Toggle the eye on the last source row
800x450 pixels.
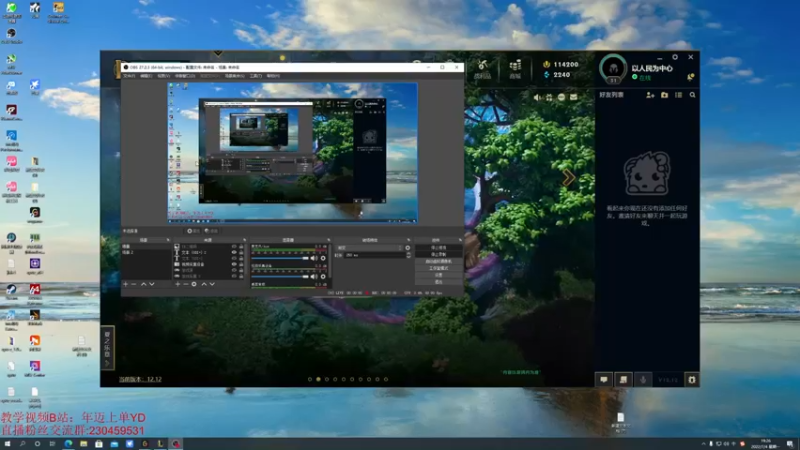[x=234, y=276]
